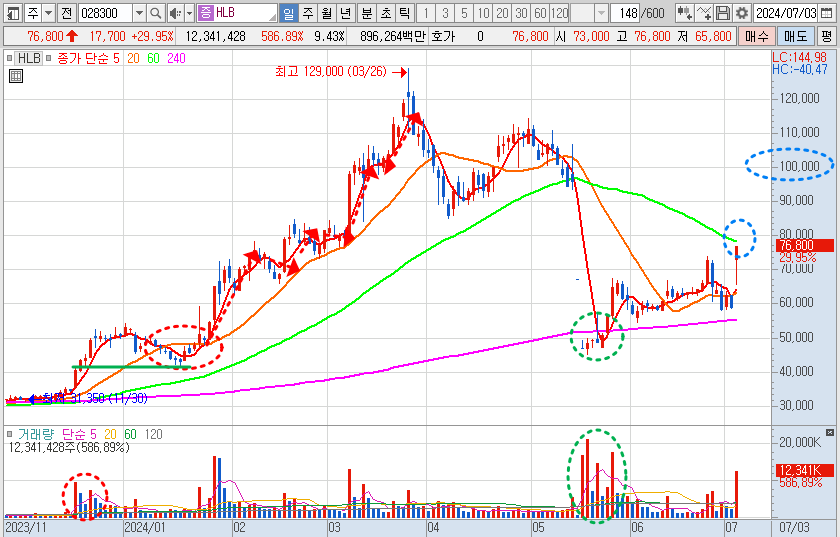840x537 pixels.
Task: Click the '전' (all) button
Action: coord(66,13)
